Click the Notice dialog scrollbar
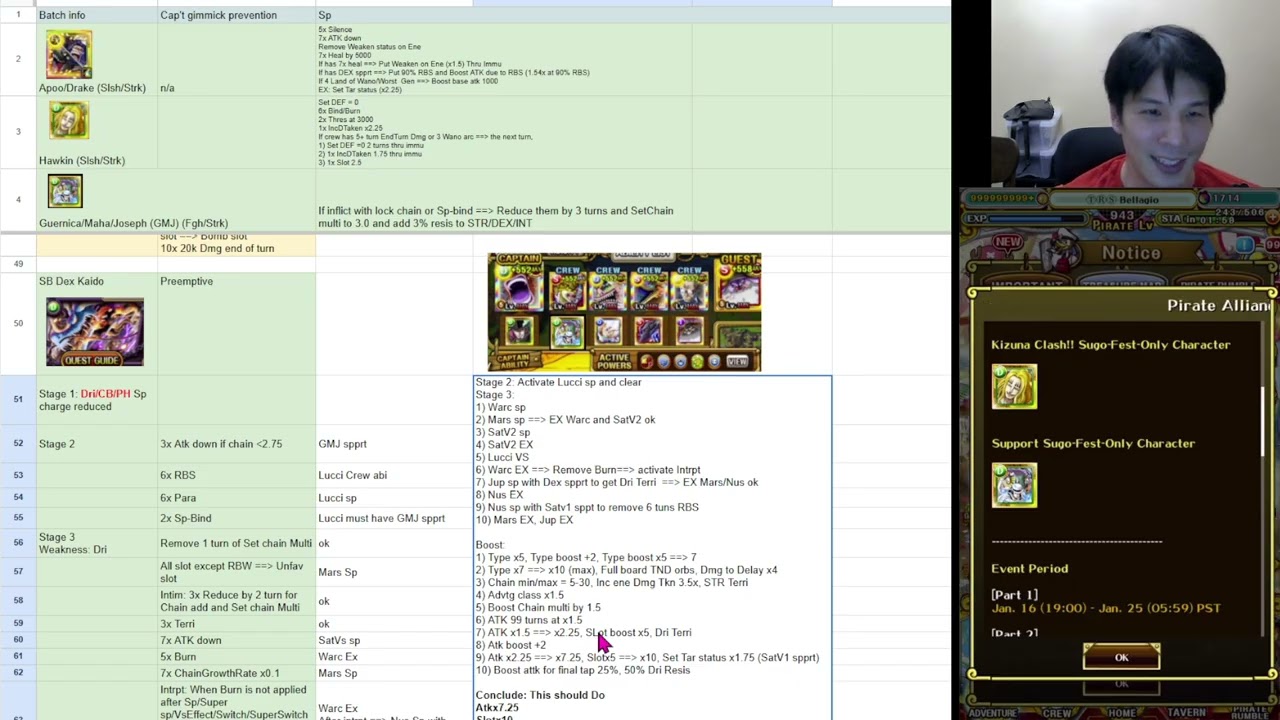Viewport: 1280px width, 720px height. pyautogui.click(x=1263, y=420)
